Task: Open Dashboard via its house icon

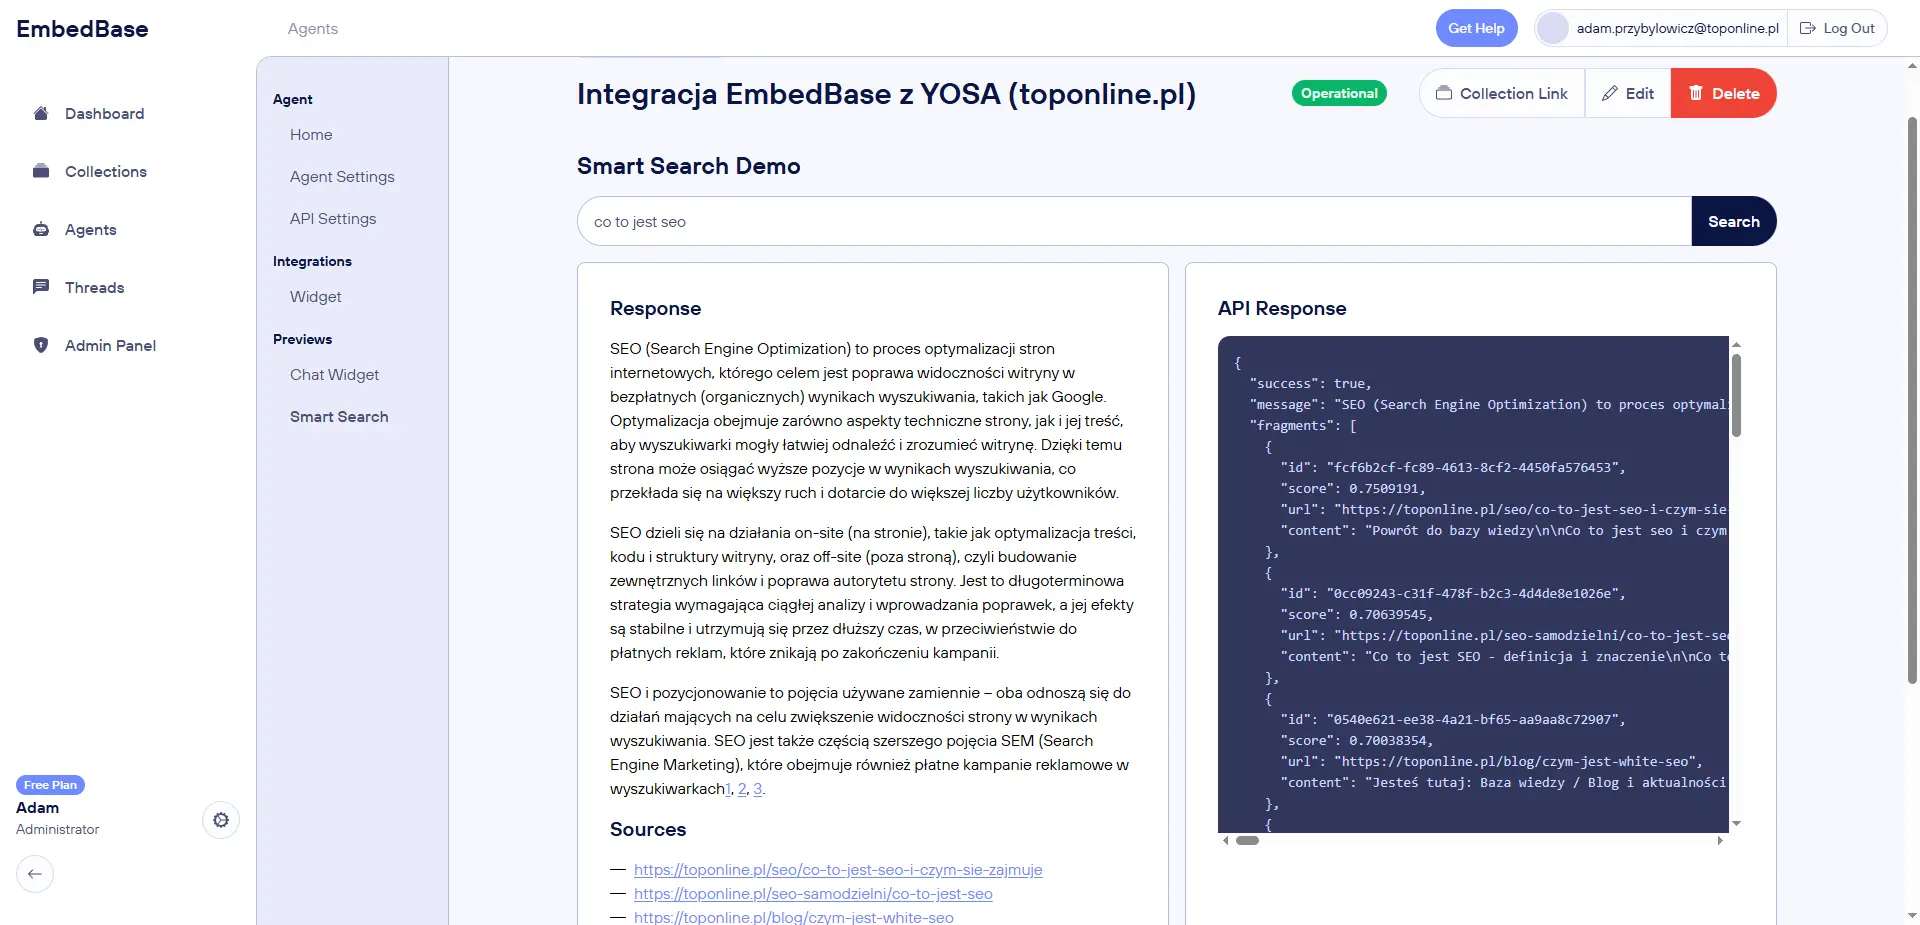Action: tap(41, 113)
